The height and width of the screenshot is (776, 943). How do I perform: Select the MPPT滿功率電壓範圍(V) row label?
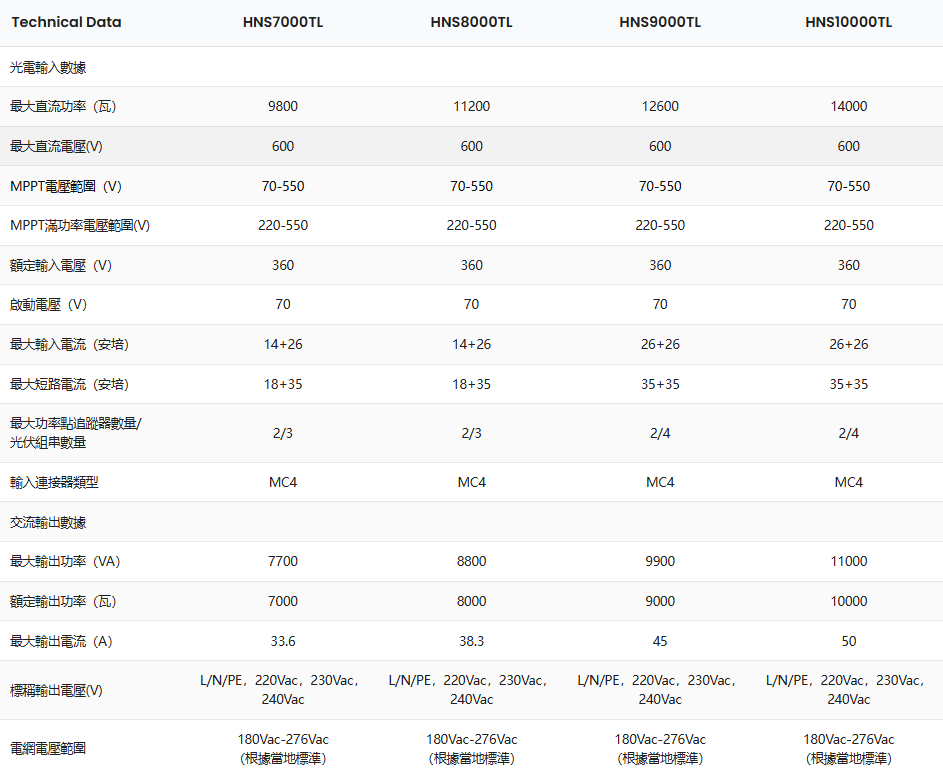(x=80, y=225)
